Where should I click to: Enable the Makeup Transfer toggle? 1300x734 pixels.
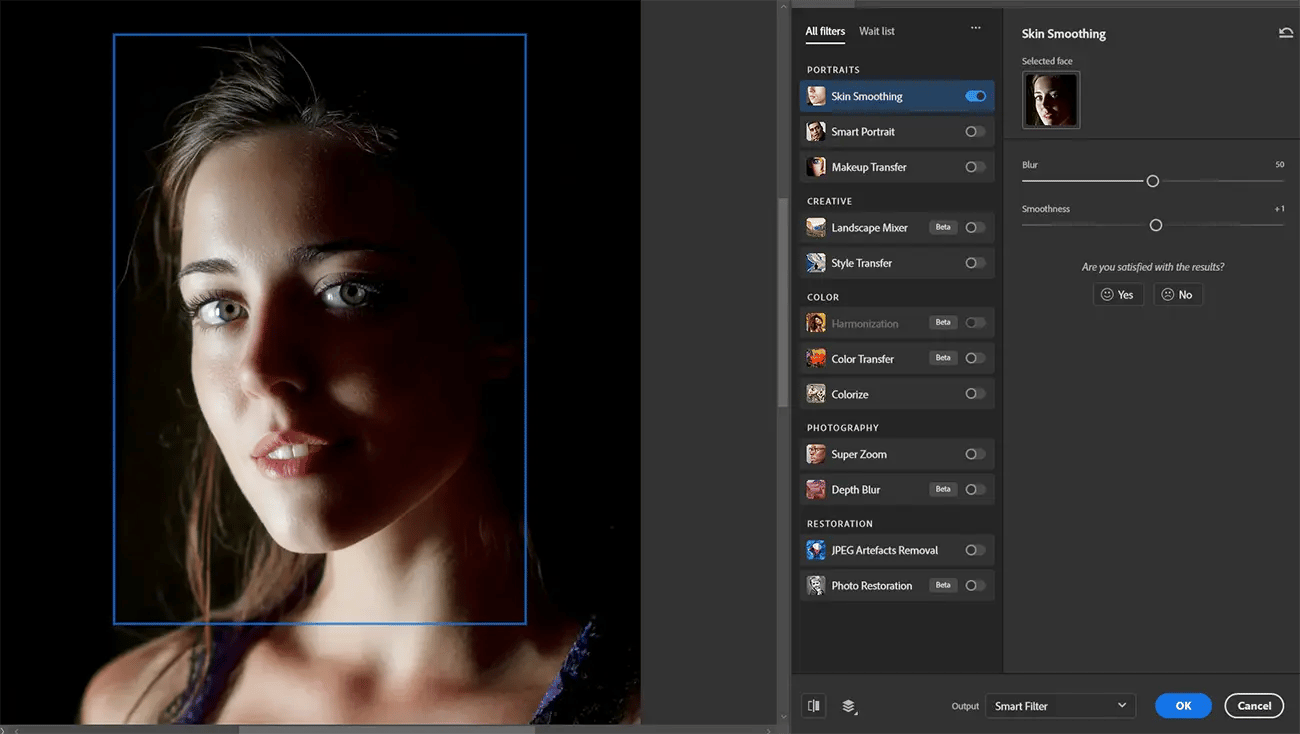[x=975, y=167]
